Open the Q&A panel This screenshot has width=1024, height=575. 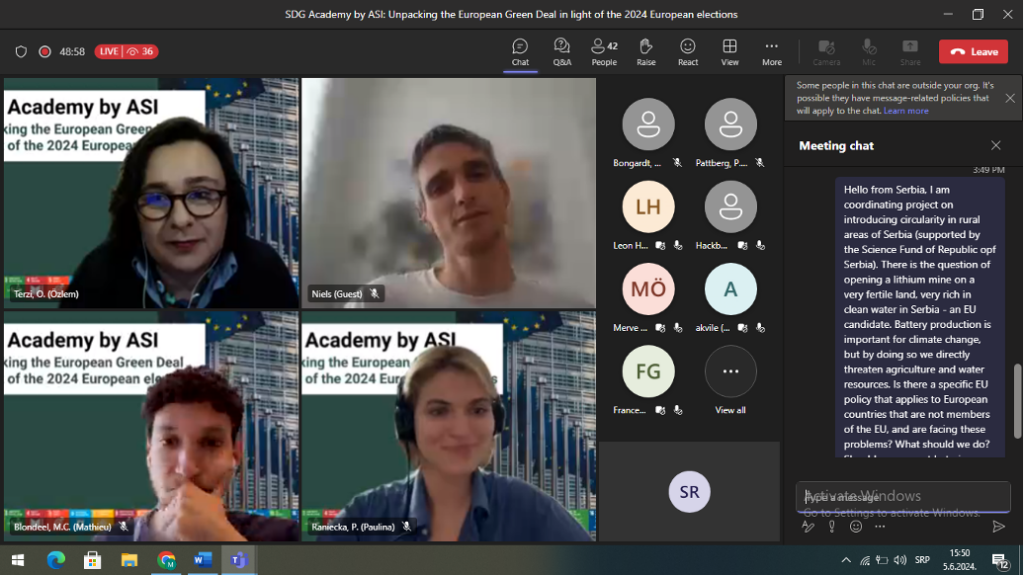point(561,51)
